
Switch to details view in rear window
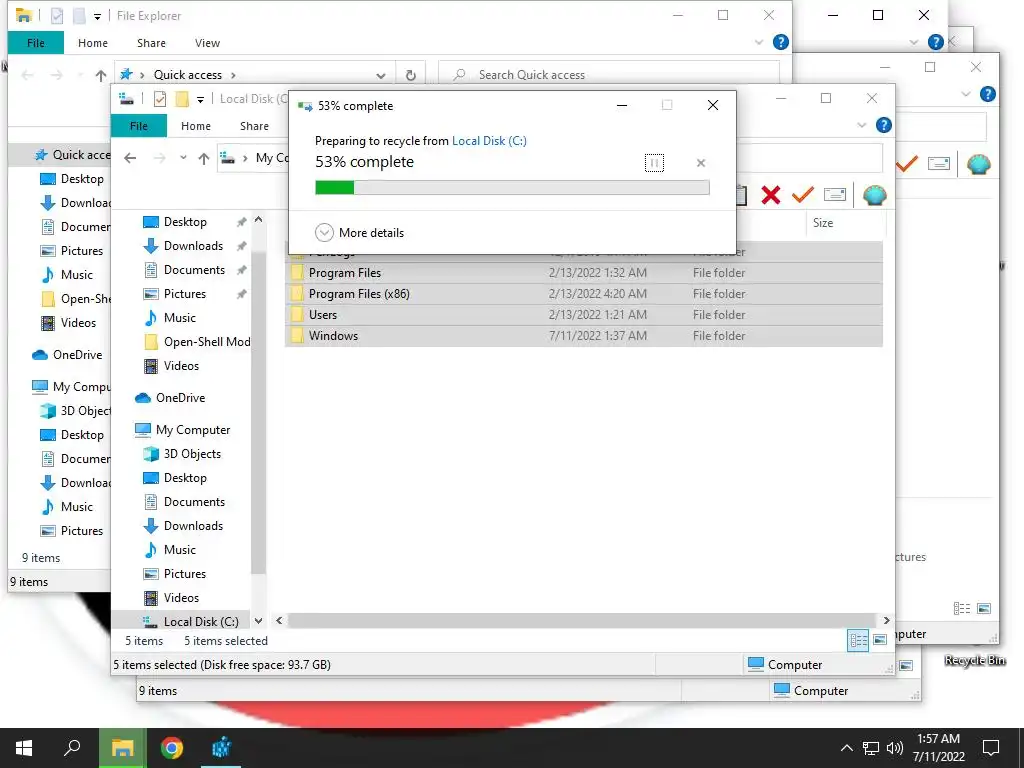point(961,609)
